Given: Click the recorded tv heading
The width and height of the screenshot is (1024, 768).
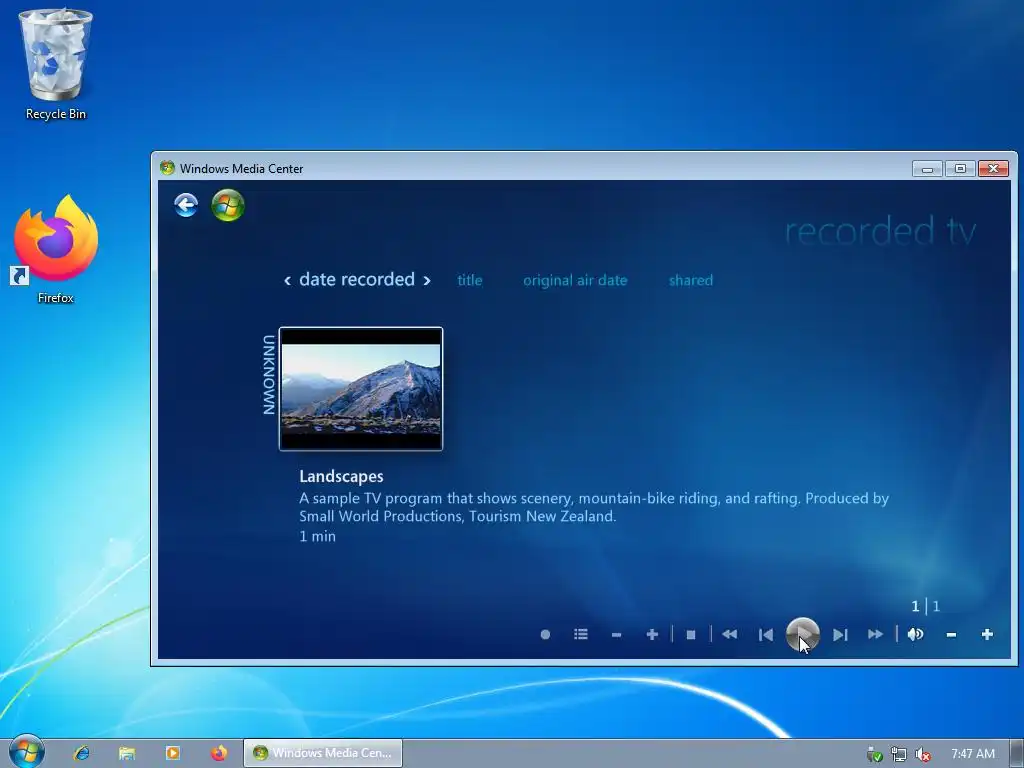Looking at the screenshot, I should pyautogui.click(x=880, y=231).
